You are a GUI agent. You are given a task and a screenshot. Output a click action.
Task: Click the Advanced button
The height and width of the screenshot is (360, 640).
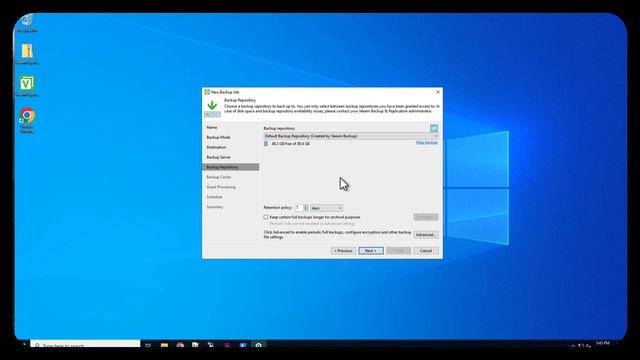click(x=426, y=235)
